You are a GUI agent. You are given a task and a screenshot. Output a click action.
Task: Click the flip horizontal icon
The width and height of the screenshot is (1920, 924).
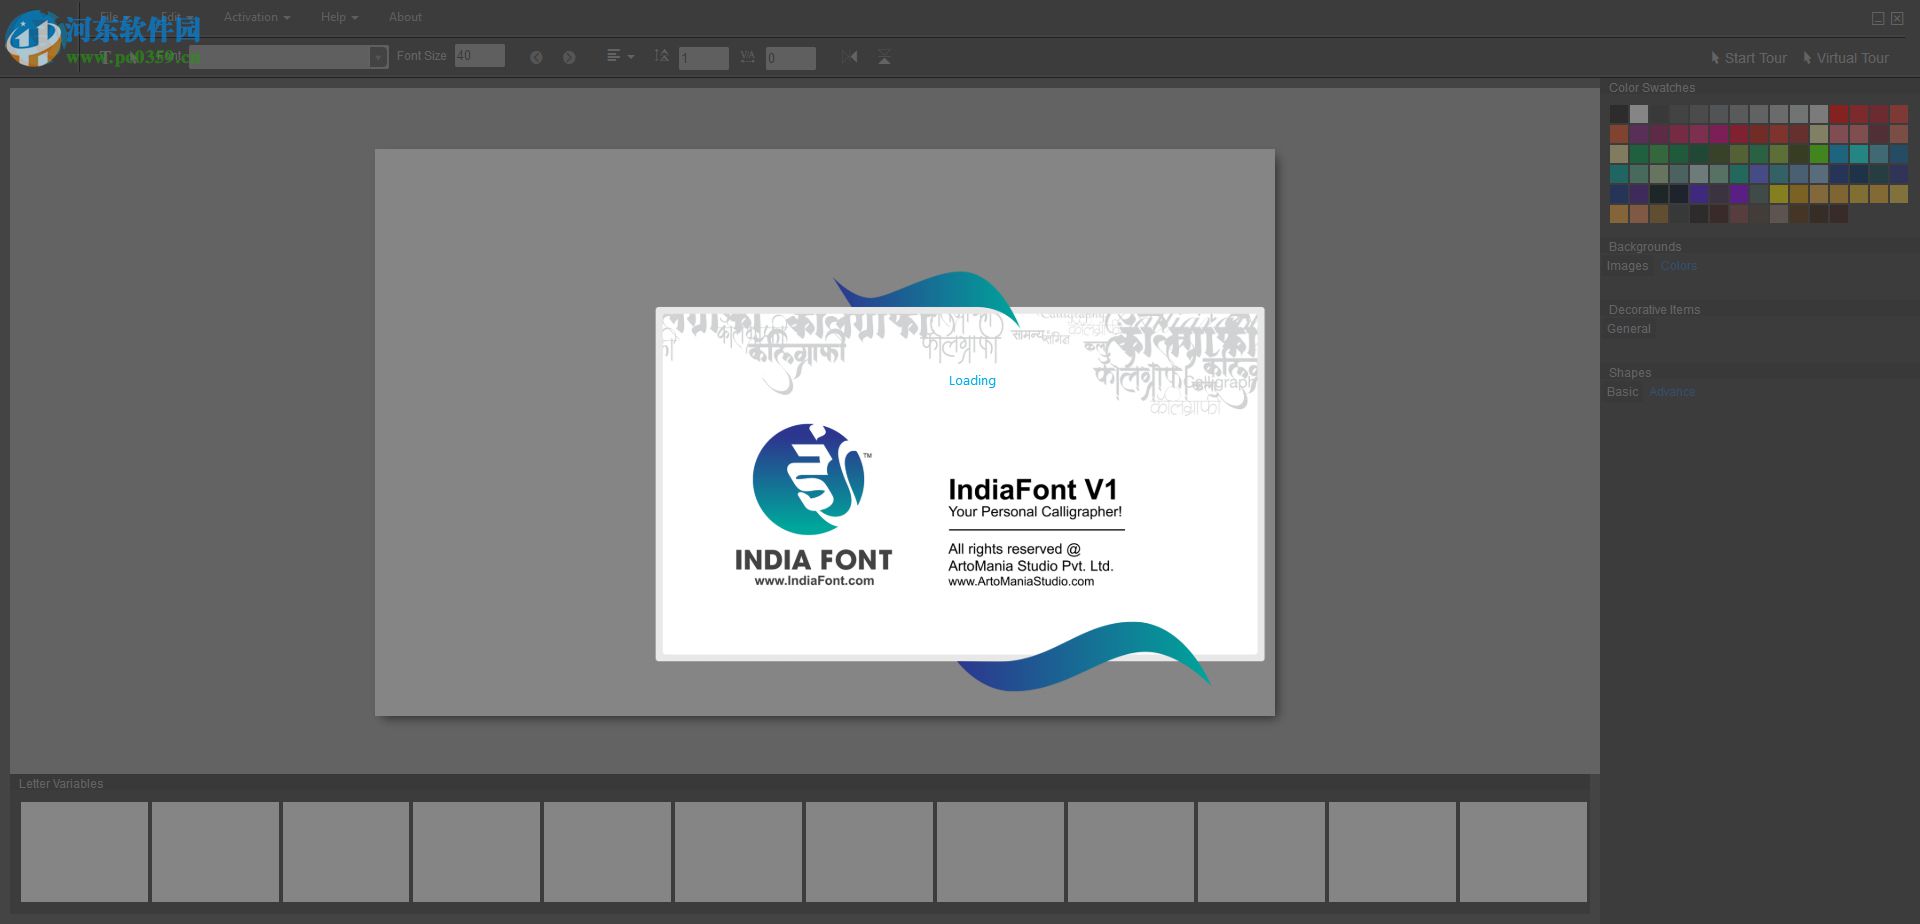(849, 57)
